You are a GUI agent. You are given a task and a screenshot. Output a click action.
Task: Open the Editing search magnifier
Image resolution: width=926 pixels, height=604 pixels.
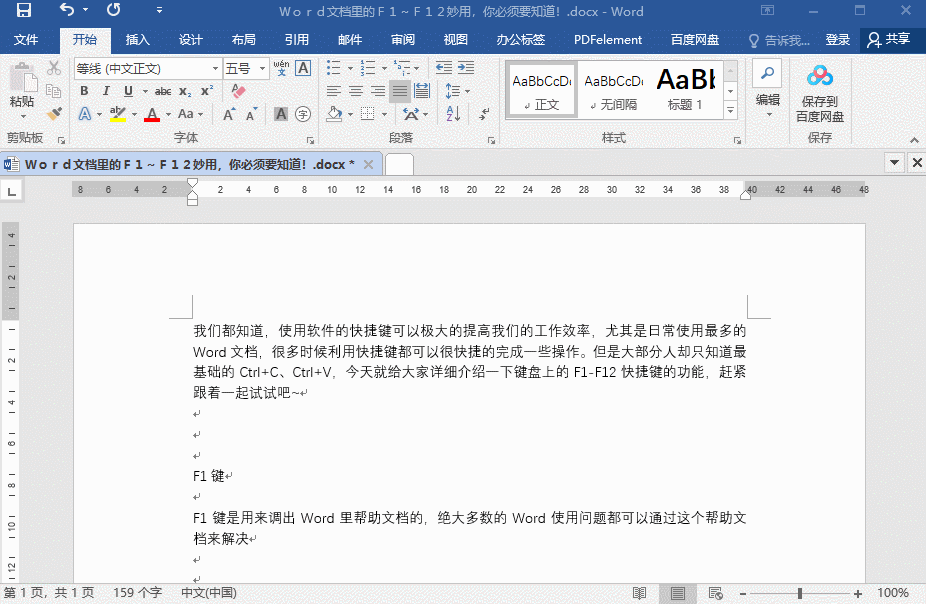pos(767,73)
